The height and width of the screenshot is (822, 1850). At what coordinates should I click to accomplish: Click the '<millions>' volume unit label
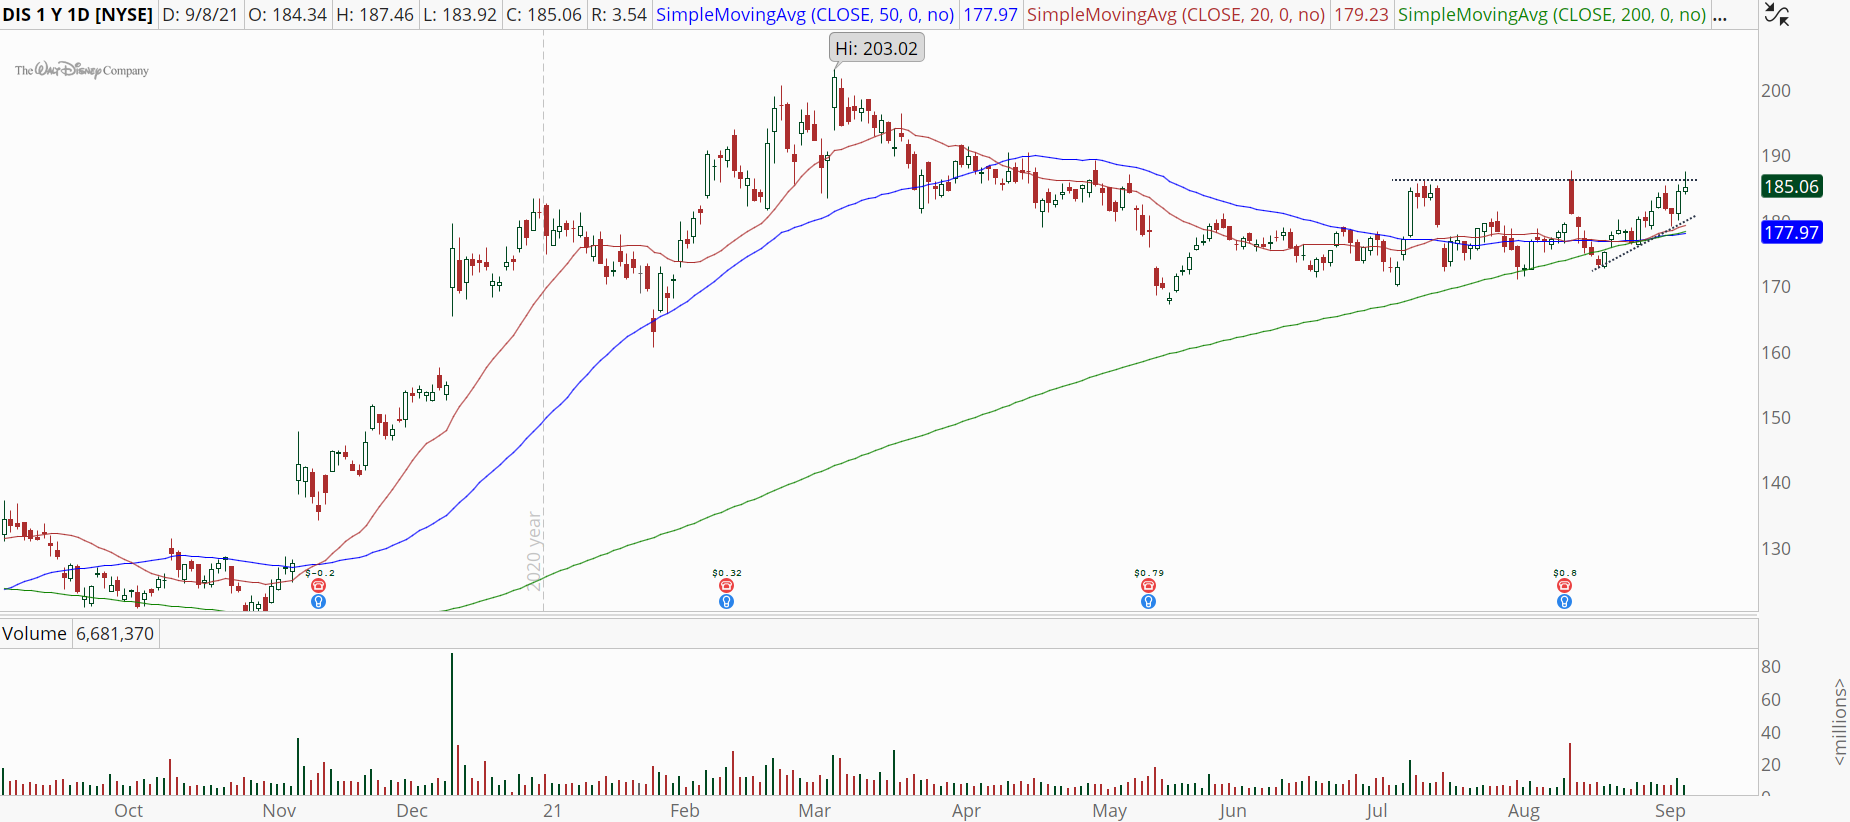pos(1839,722)
